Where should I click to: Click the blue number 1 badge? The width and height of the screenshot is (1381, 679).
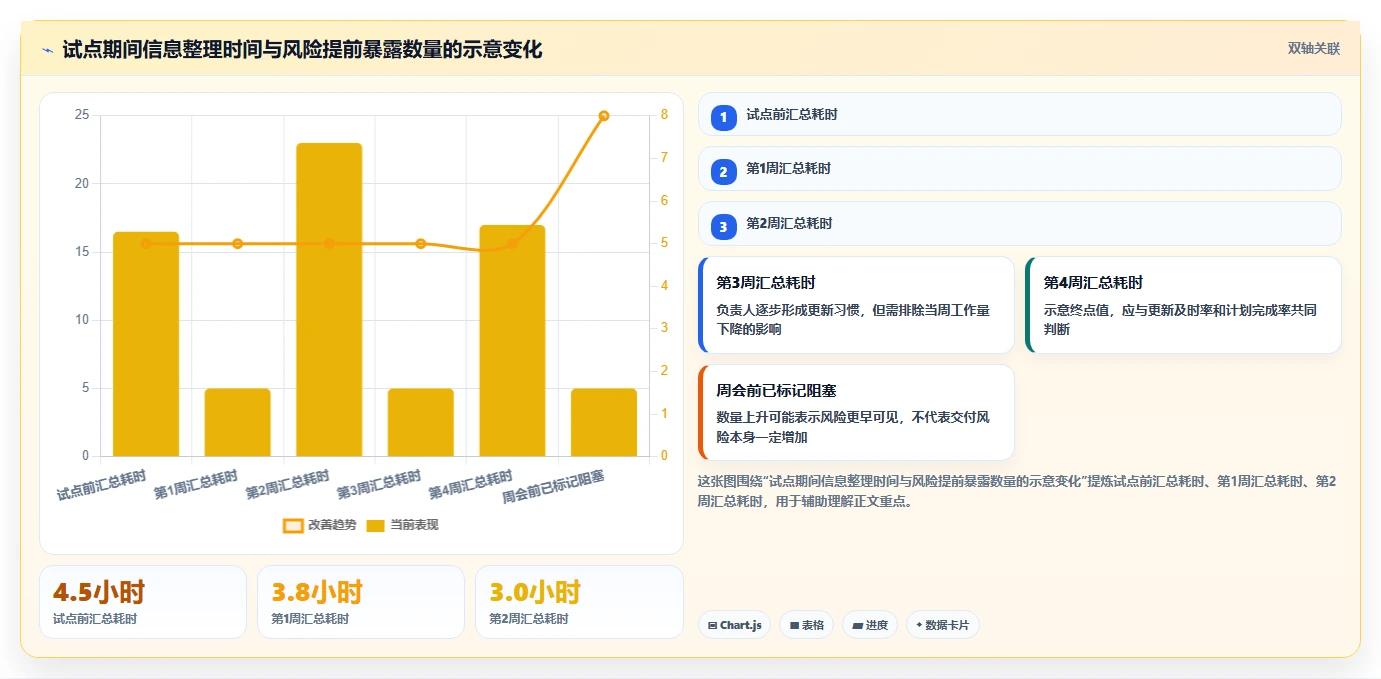724,117
